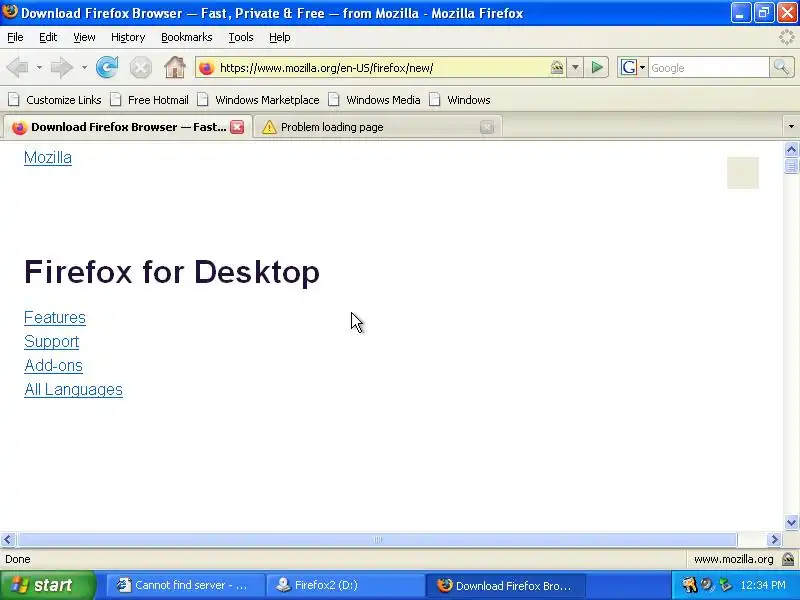Screen dimensions: 800x600
Task: Open the Free Hotmail bookmark
Action: (150, 100)
